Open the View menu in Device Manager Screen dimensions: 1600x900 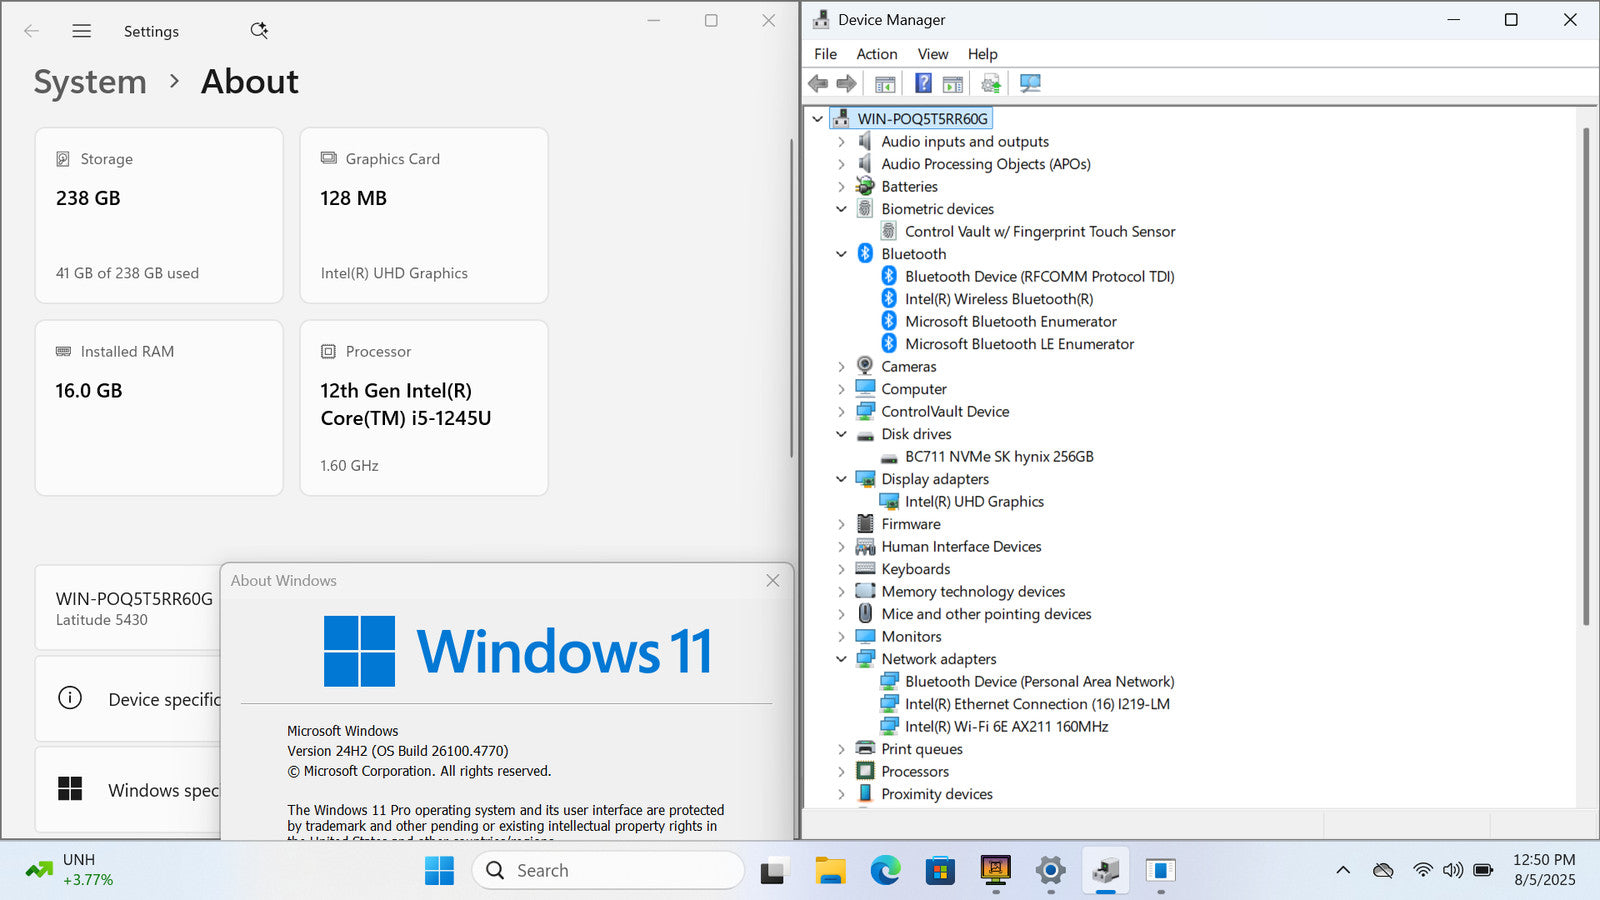coord(932,54)
